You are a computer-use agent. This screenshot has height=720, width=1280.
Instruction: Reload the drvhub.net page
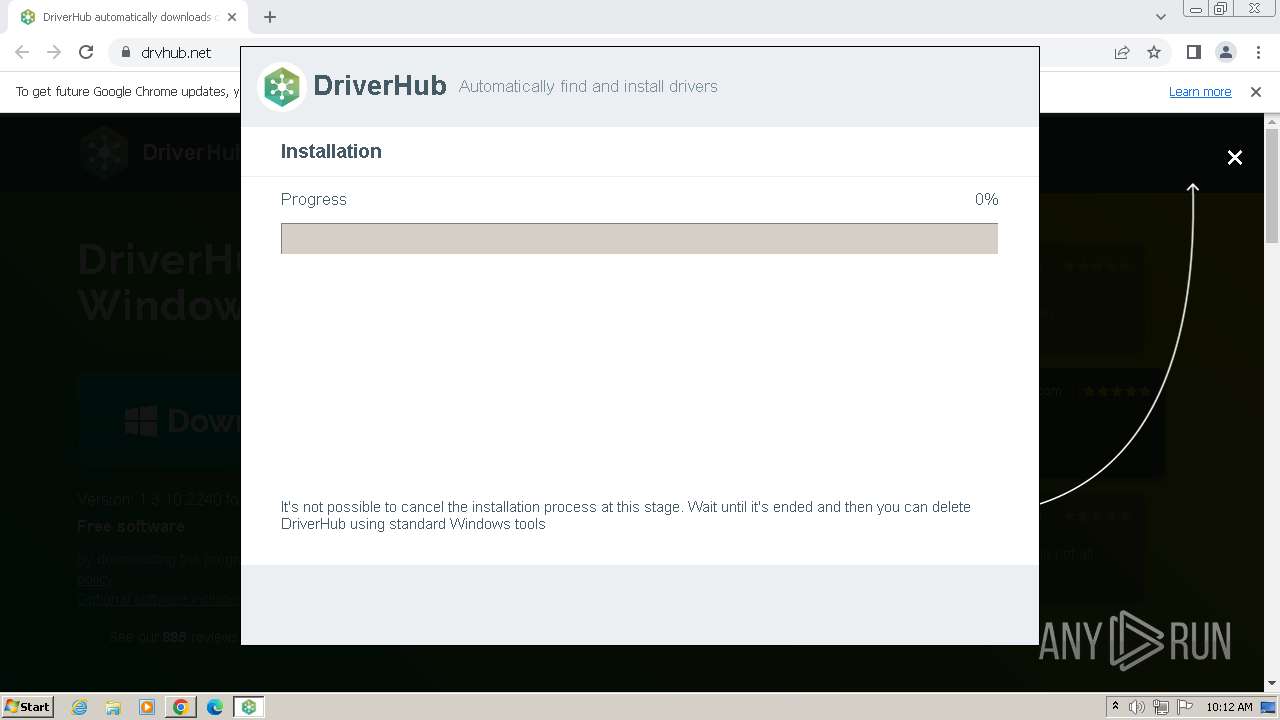[86, 52]
